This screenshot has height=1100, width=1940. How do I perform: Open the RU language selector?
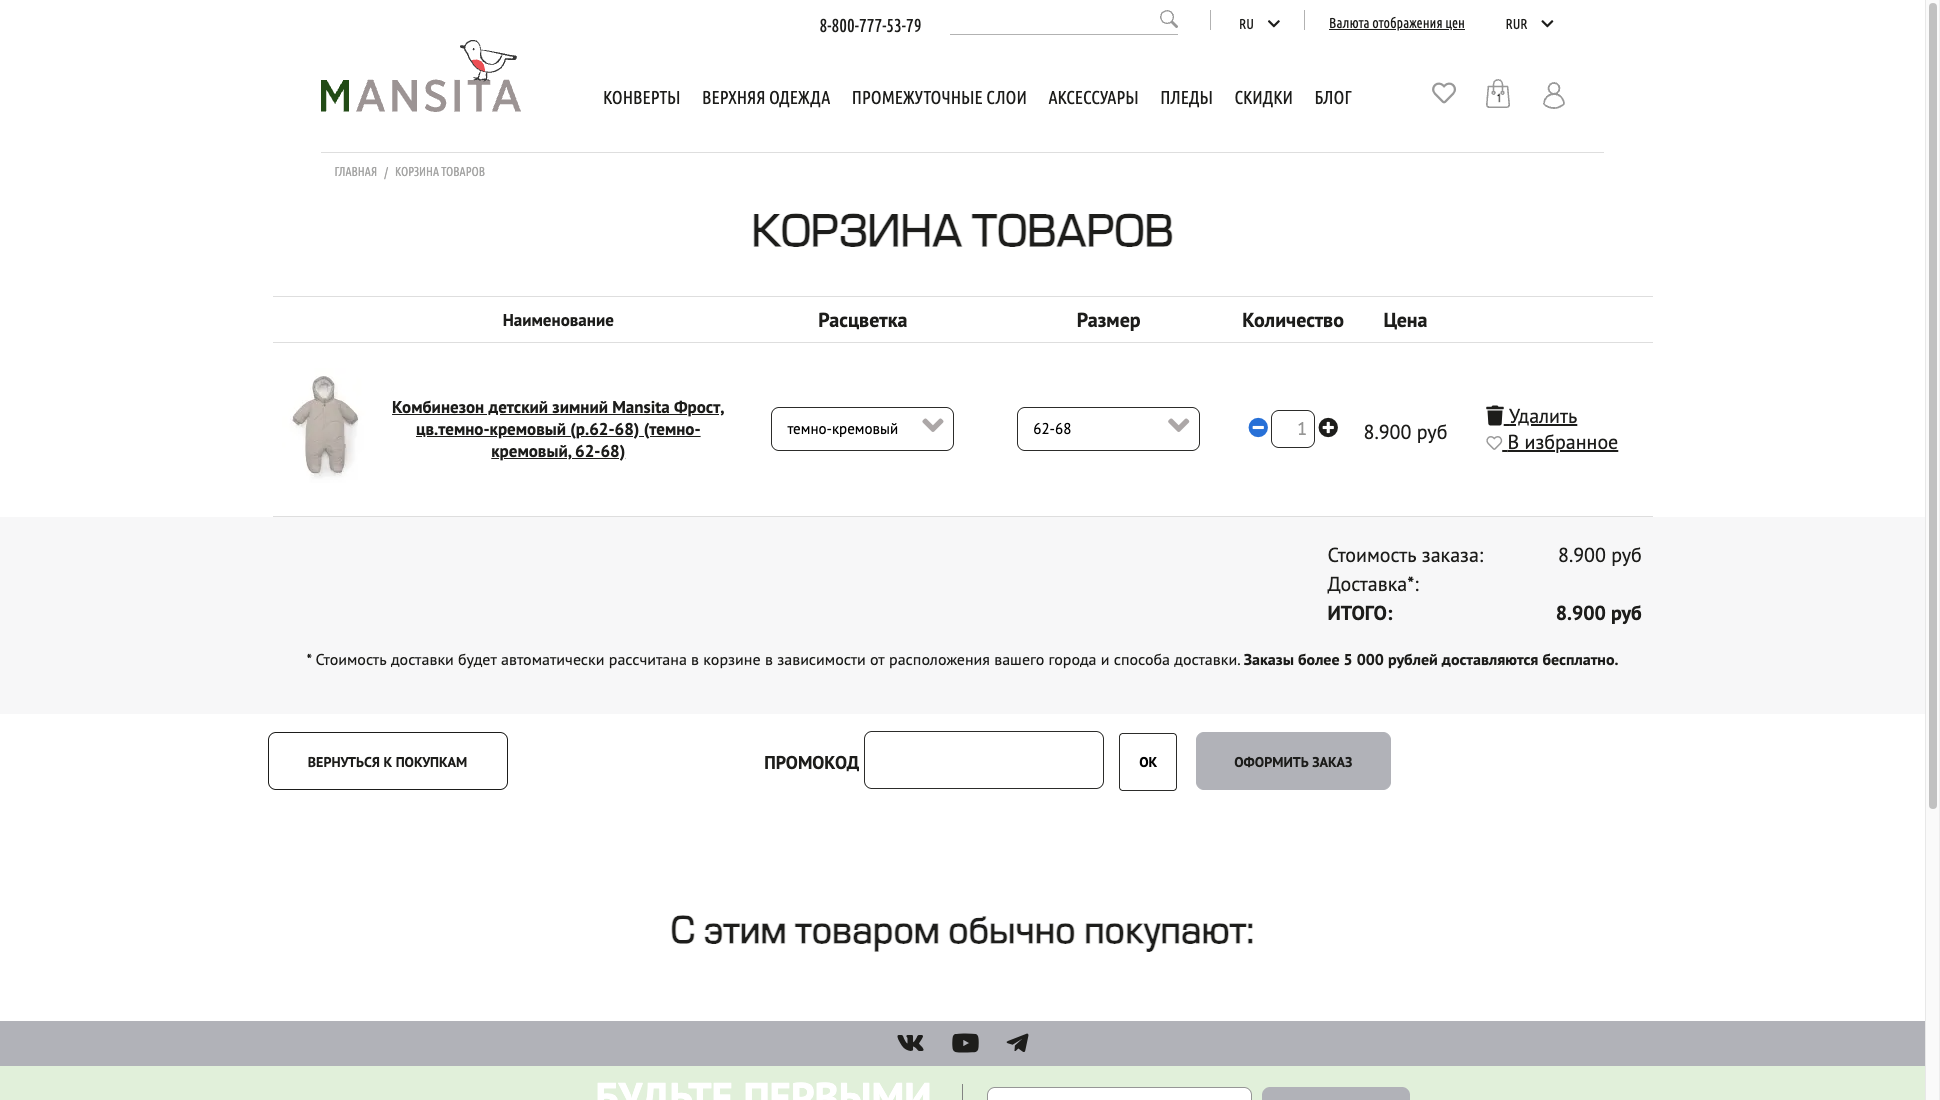(x=1259, y=24)
